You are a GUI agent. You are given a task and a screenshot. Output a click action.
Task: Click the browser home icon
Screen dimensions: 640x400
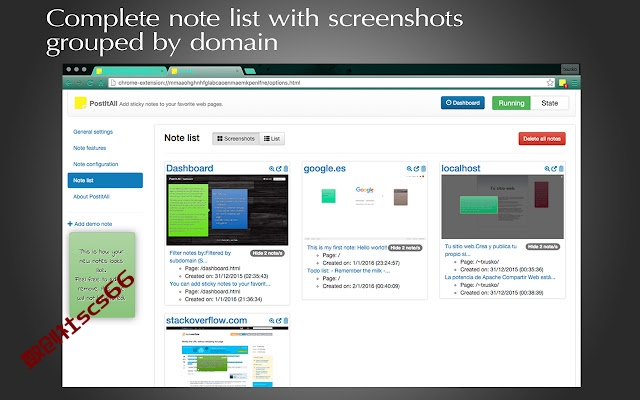[100, 83]
